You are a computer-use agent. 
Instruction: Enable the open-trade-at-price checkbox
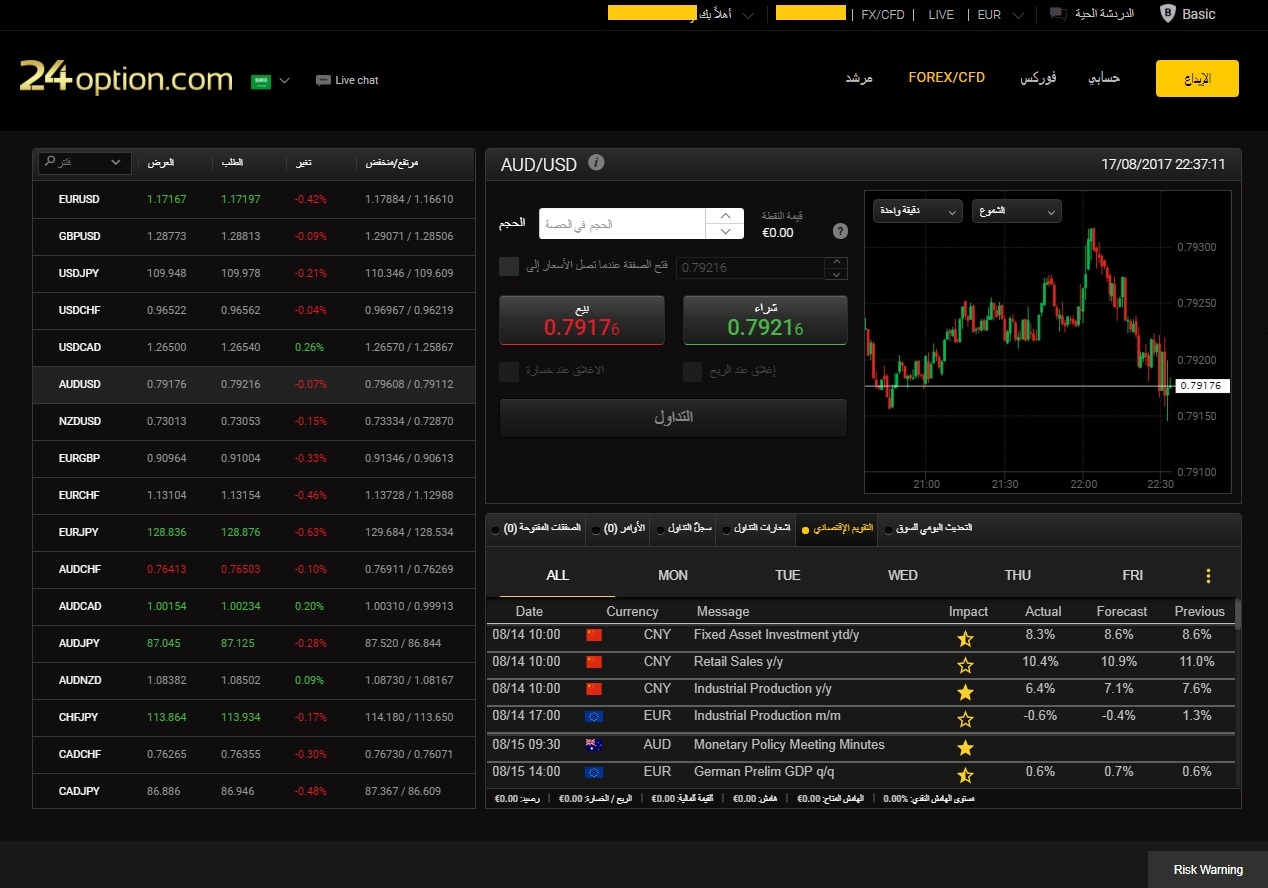[509, 266]
